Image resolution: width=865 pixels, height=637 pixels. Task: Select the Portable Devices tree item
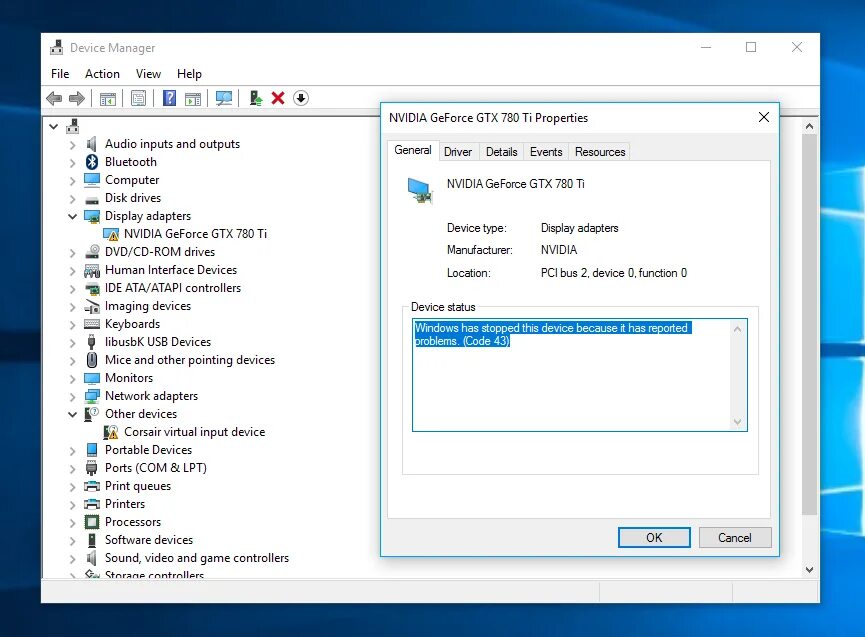pyautogui.click(x=148, y=450)
